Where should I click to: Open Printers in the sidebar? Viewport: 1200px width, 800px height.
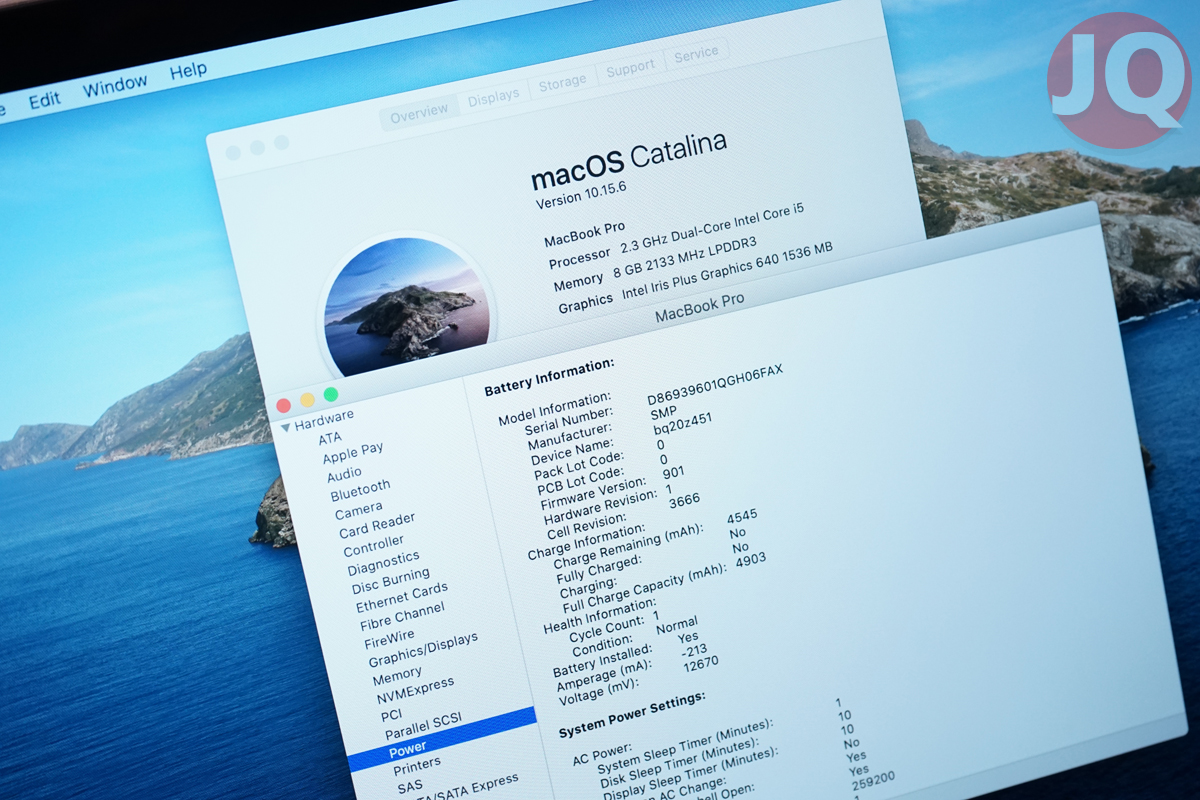(x=417, y=767)
